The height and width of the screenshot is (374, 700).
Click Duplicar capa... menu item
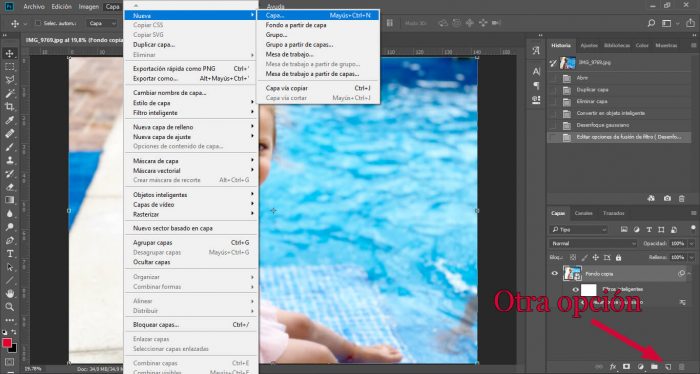[154, 45]
